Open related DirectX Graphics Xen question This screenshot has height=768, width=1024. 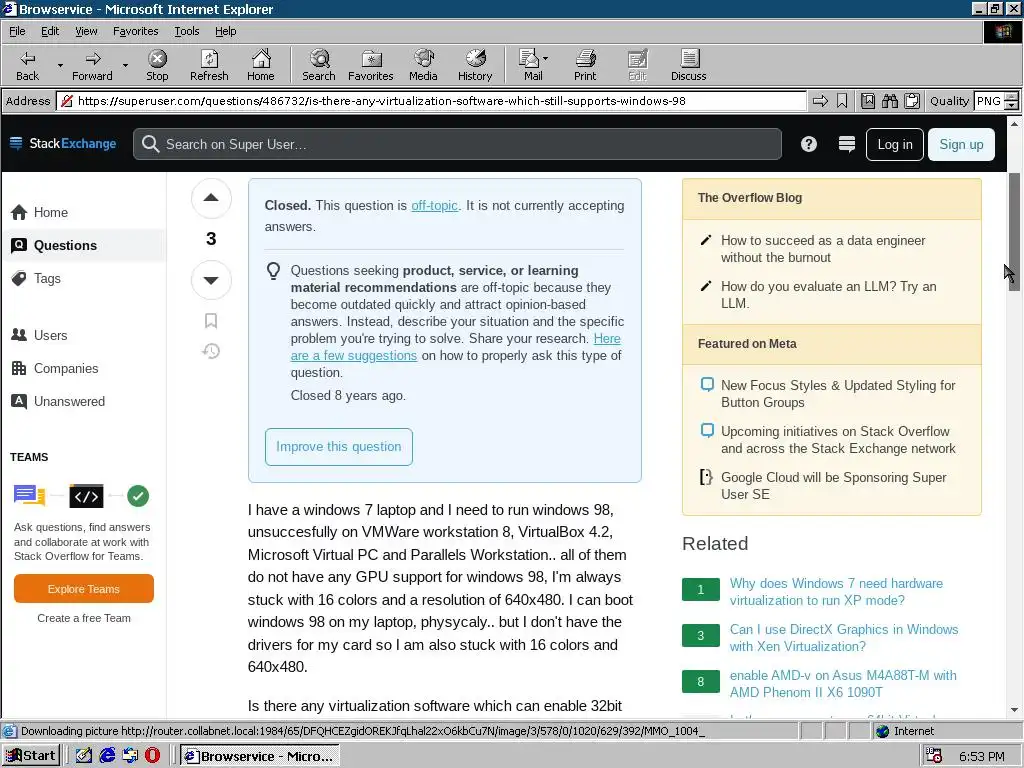click(844, 637)
